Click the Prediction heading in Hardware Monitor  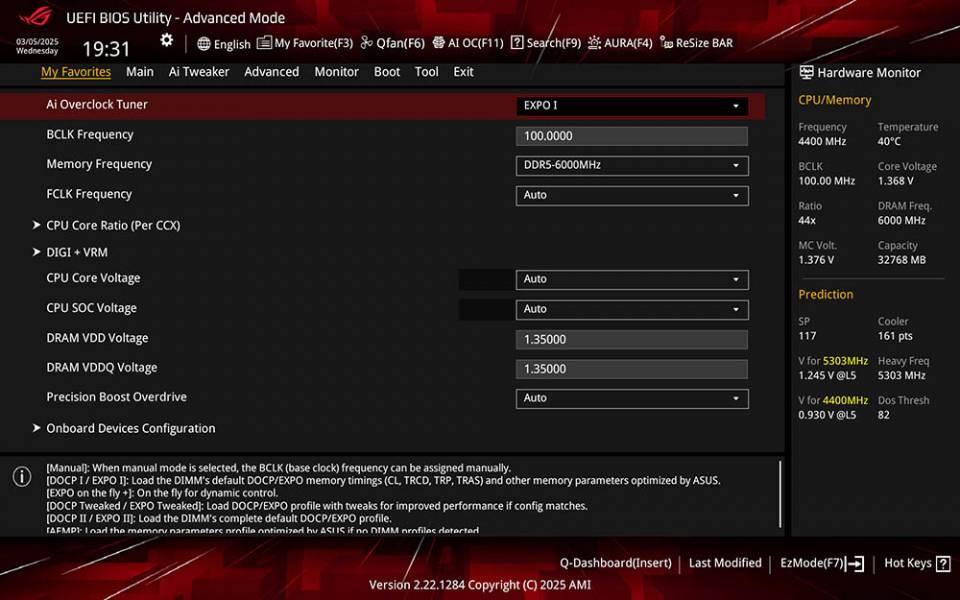(x=825, y=294)
